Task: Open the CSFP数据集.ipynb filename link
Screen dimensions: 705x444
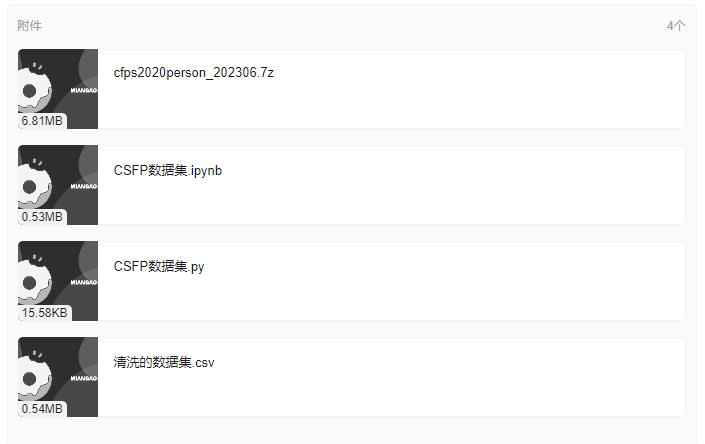Action: coord(168,171)
